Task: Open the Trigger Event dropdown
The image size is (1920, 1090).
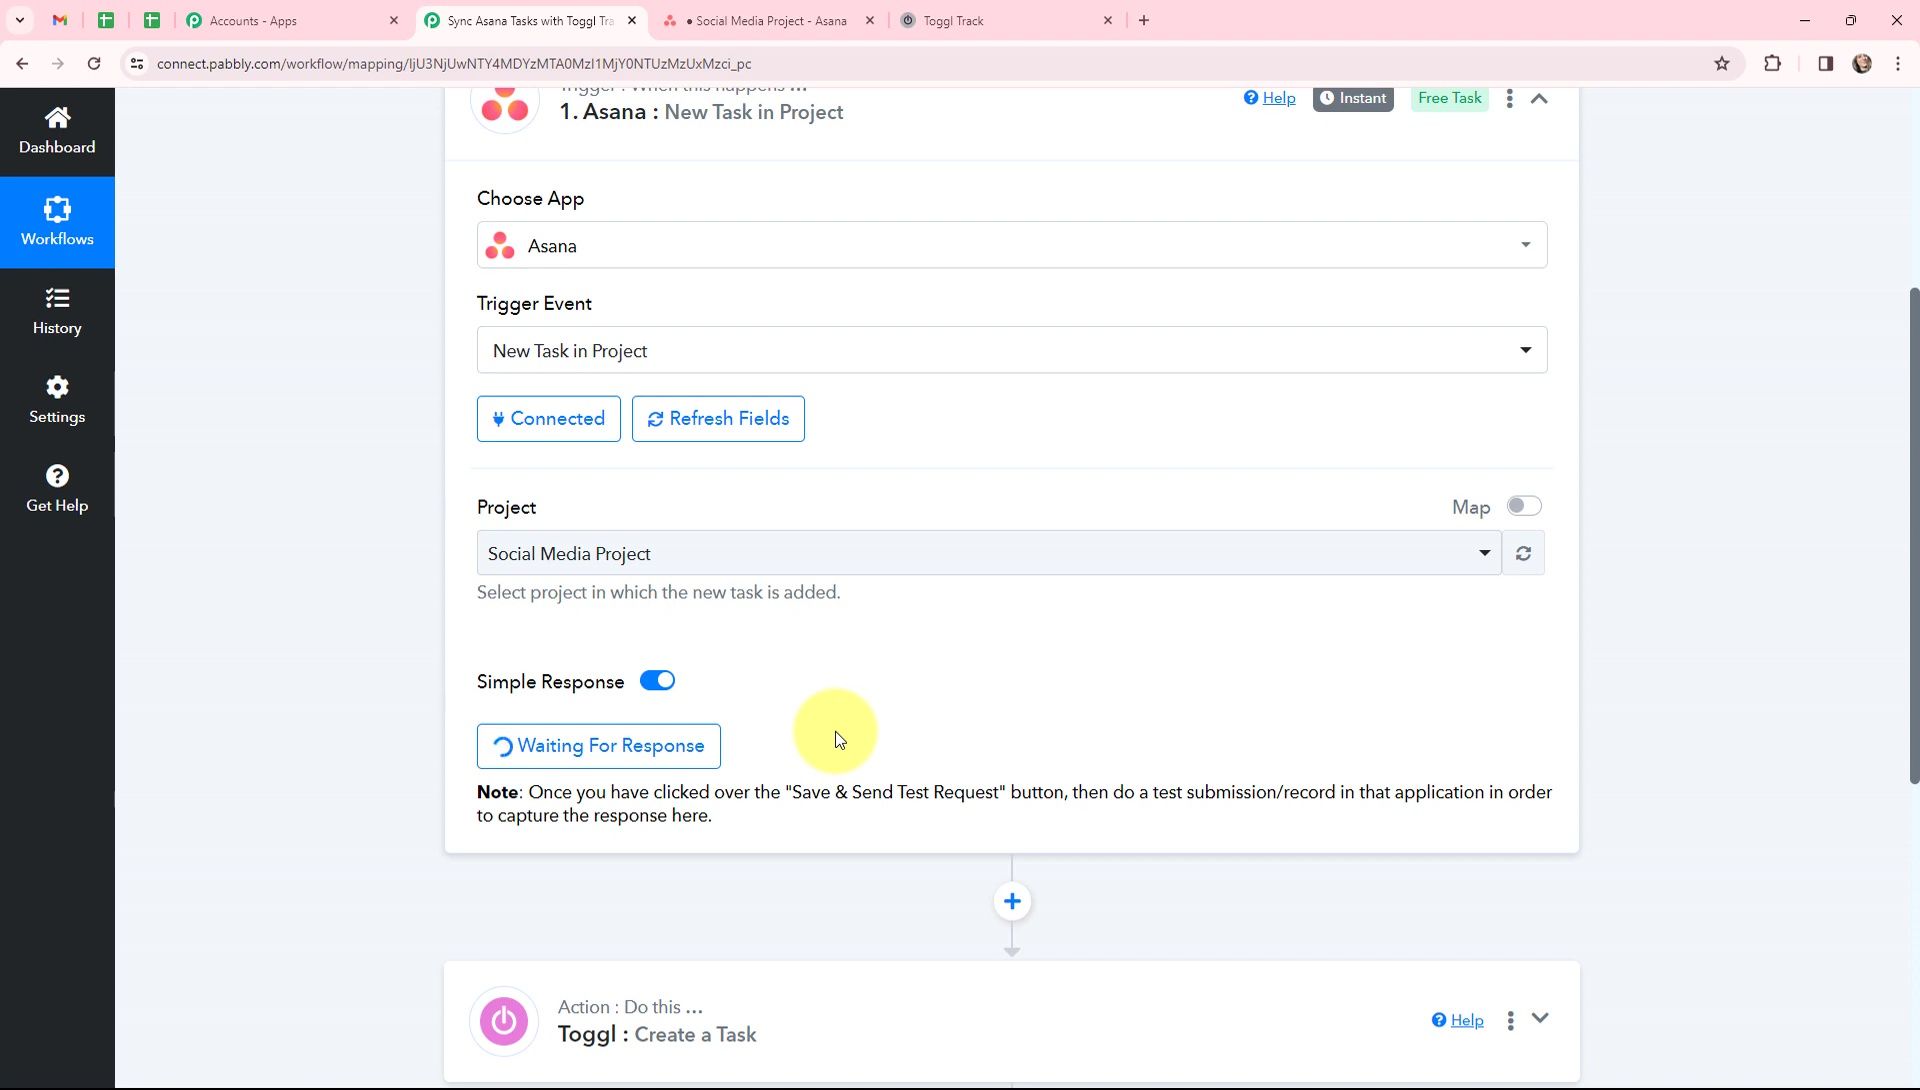Action: (x=1012, y=350)
